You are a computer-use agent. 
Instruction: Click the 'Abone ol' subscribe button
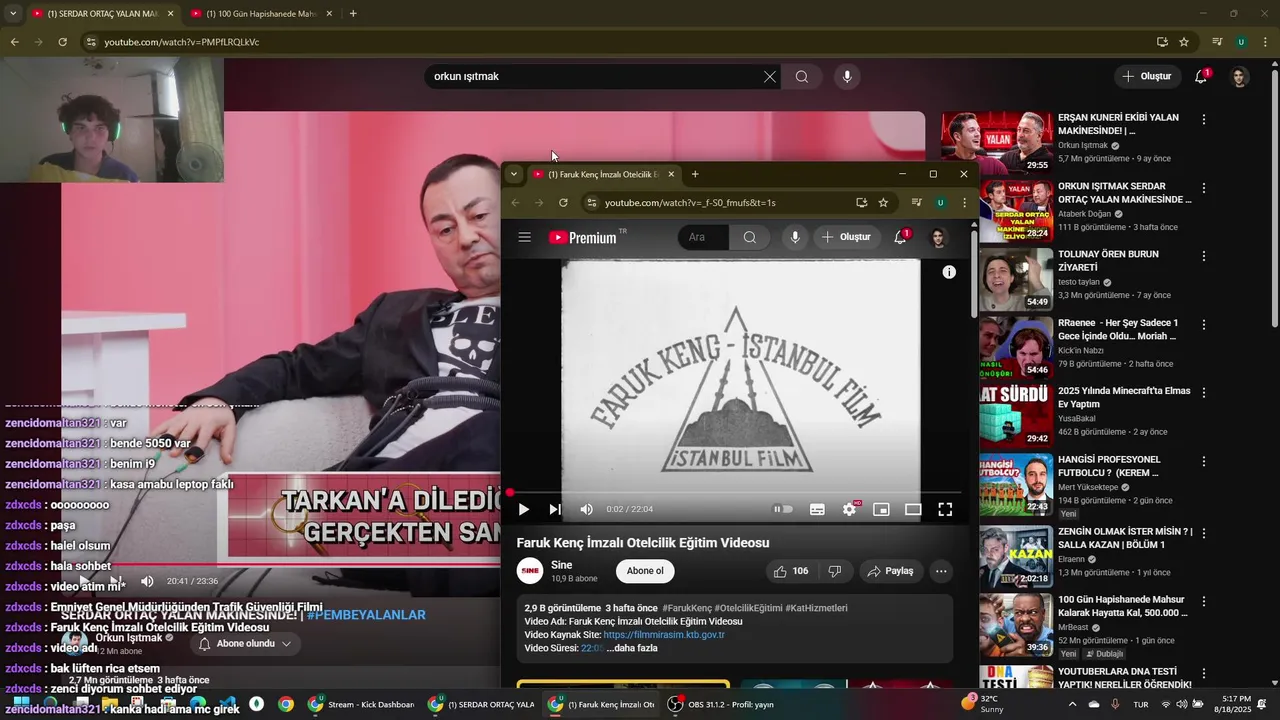644,571
